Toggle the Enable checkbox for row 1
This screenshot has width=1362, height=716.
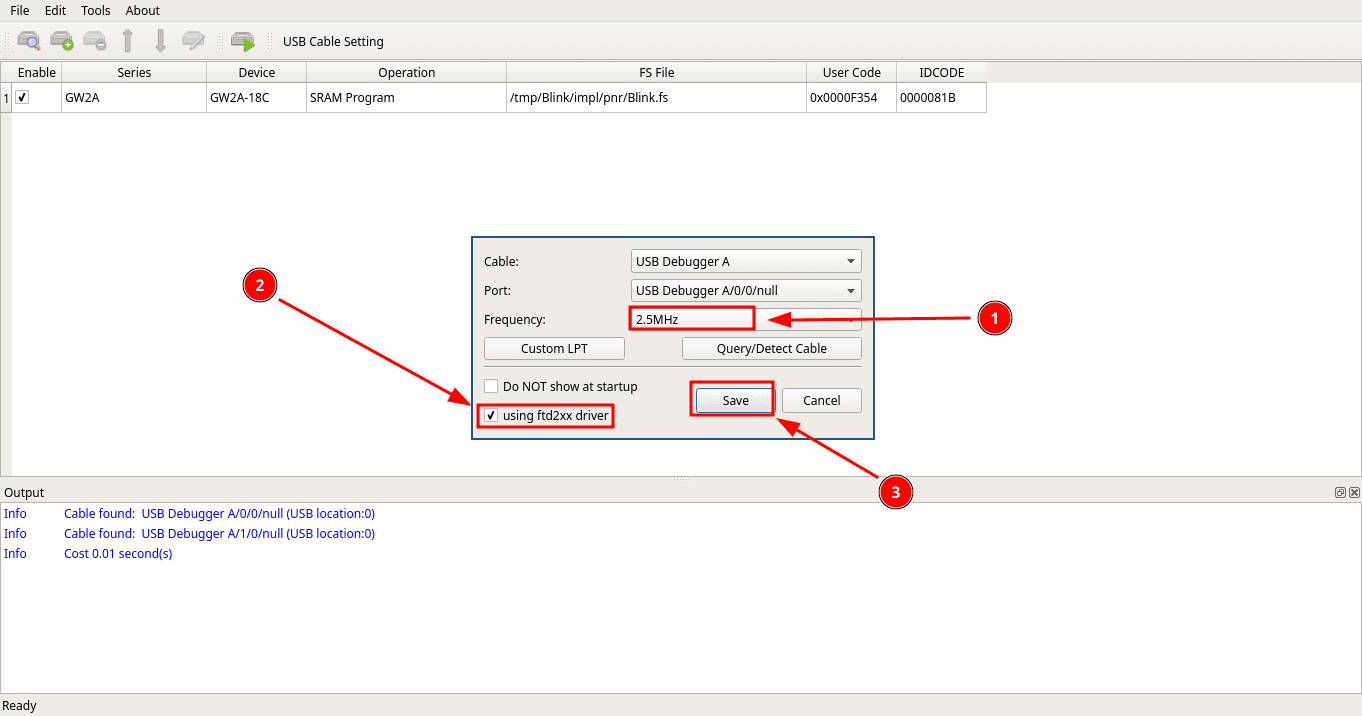(22, 98)
